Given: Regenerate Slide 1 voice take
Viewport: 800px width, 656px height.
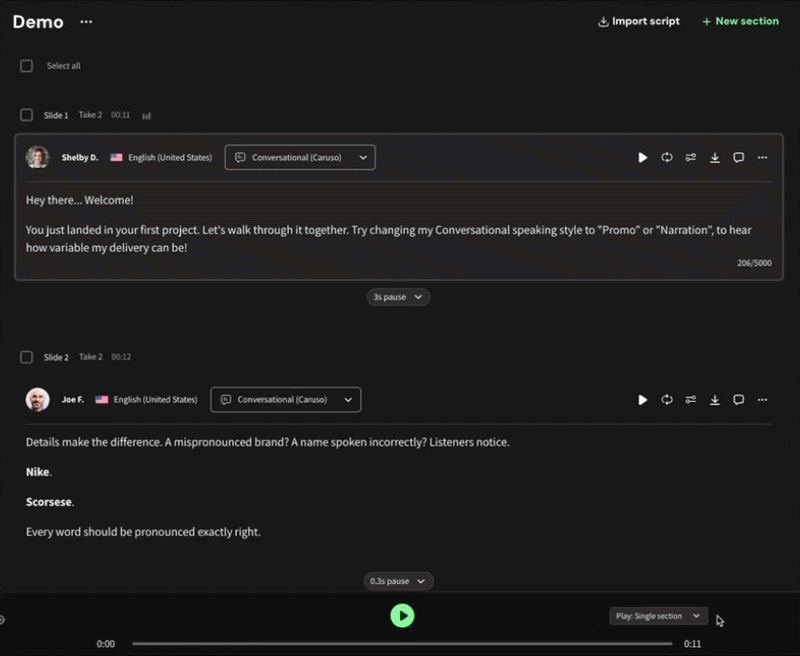Looking at the screenshot, I should pos(667,158).
